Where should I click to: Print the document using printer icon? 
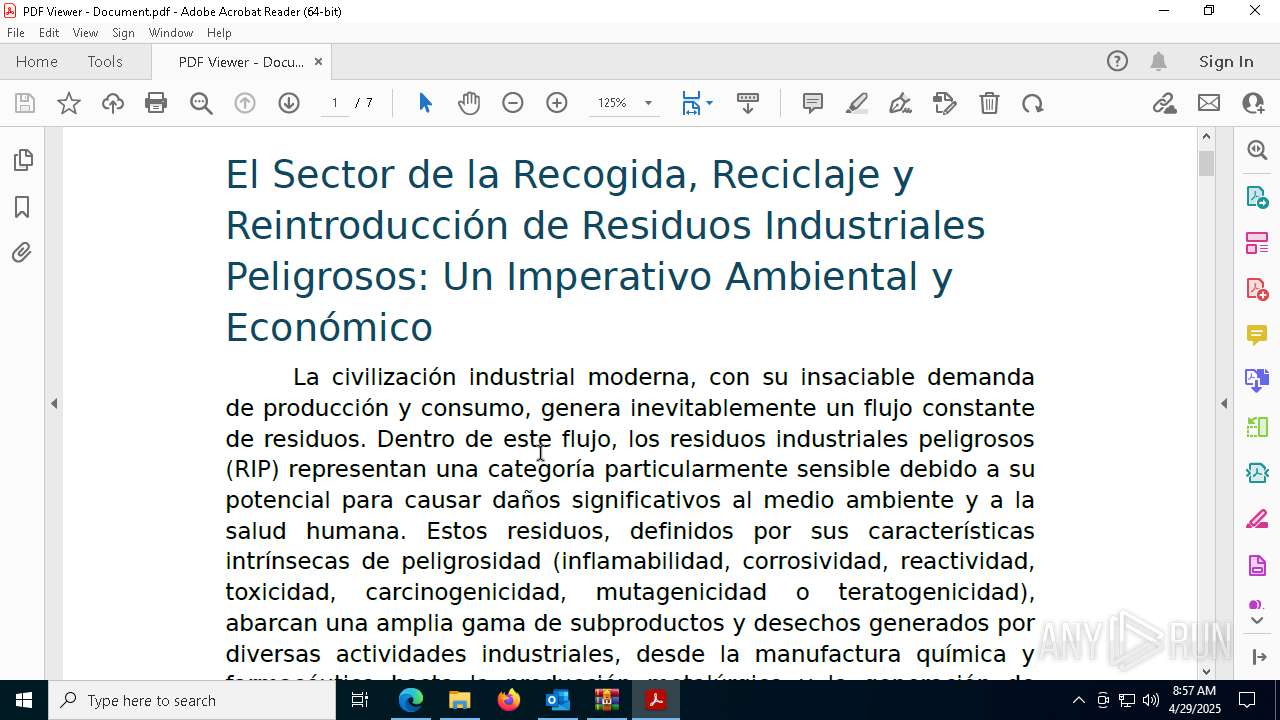pos(156,103)
